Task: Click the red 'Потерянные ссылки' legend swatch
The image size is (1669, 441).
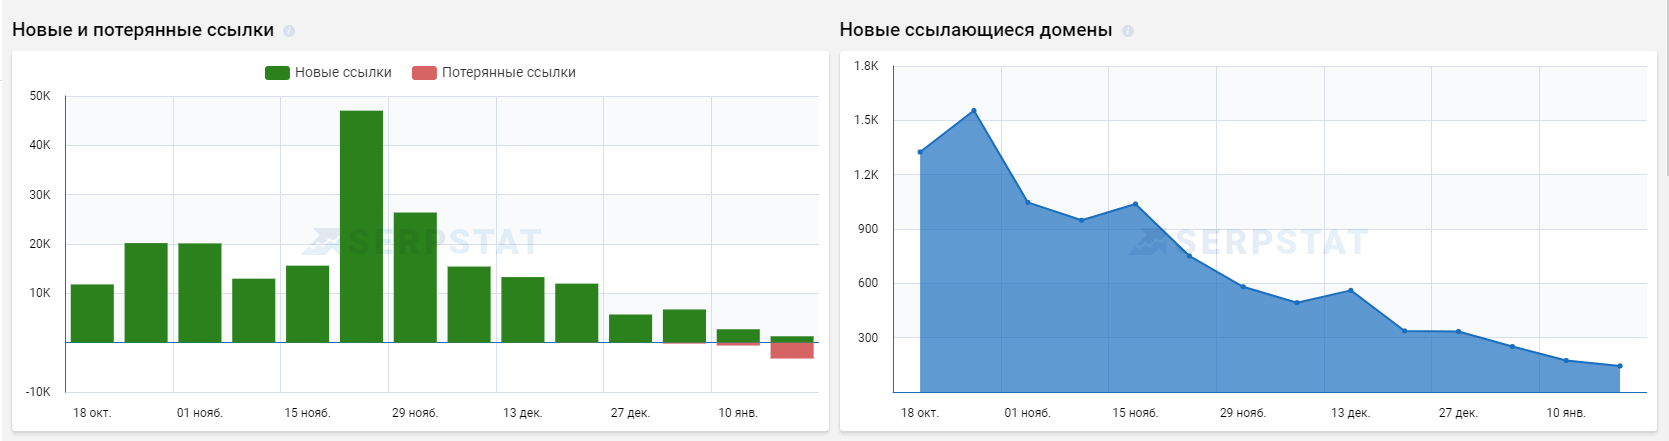Action: tap(424, 72)
